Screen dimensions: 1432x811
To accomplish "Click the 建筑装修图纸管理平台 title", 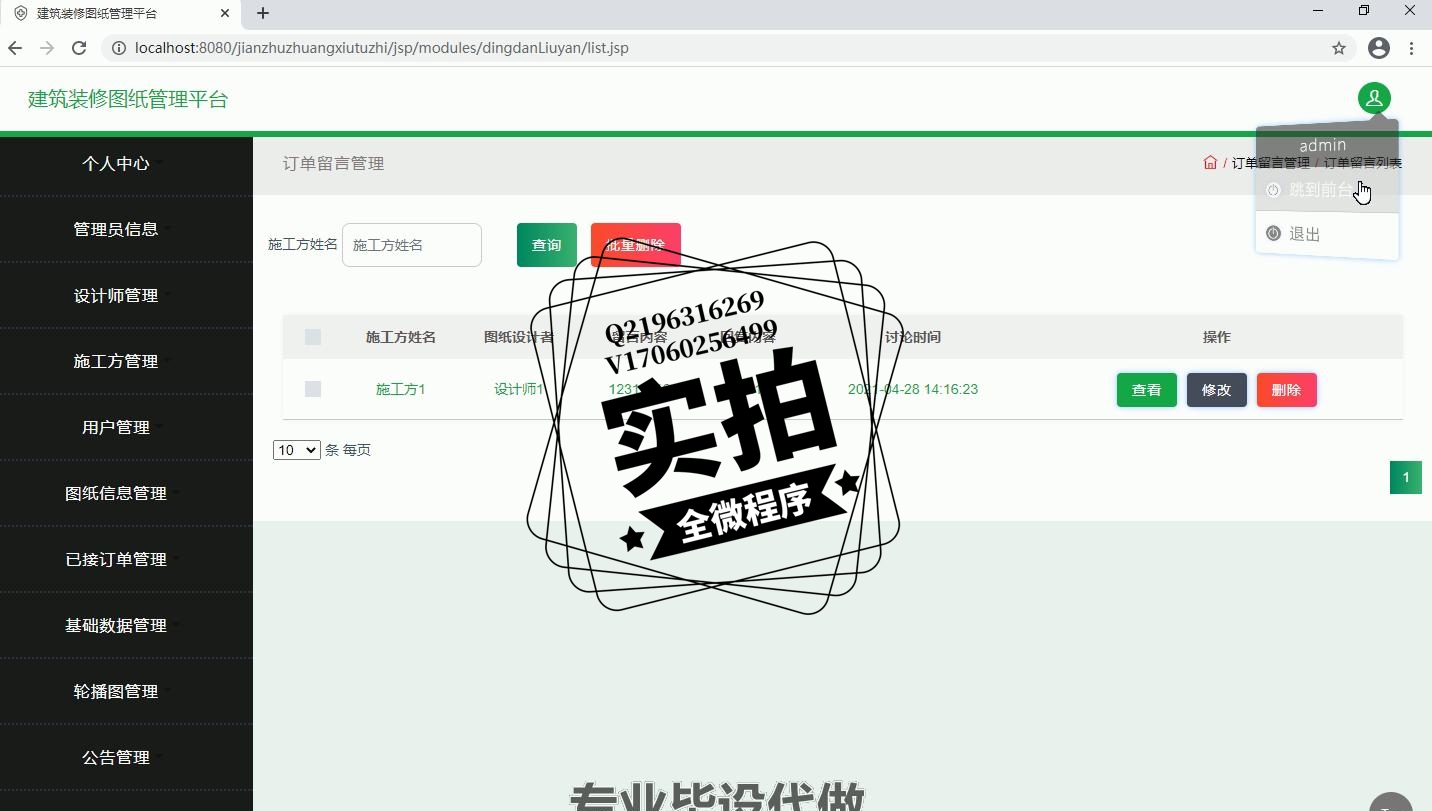I will (128, 99).
